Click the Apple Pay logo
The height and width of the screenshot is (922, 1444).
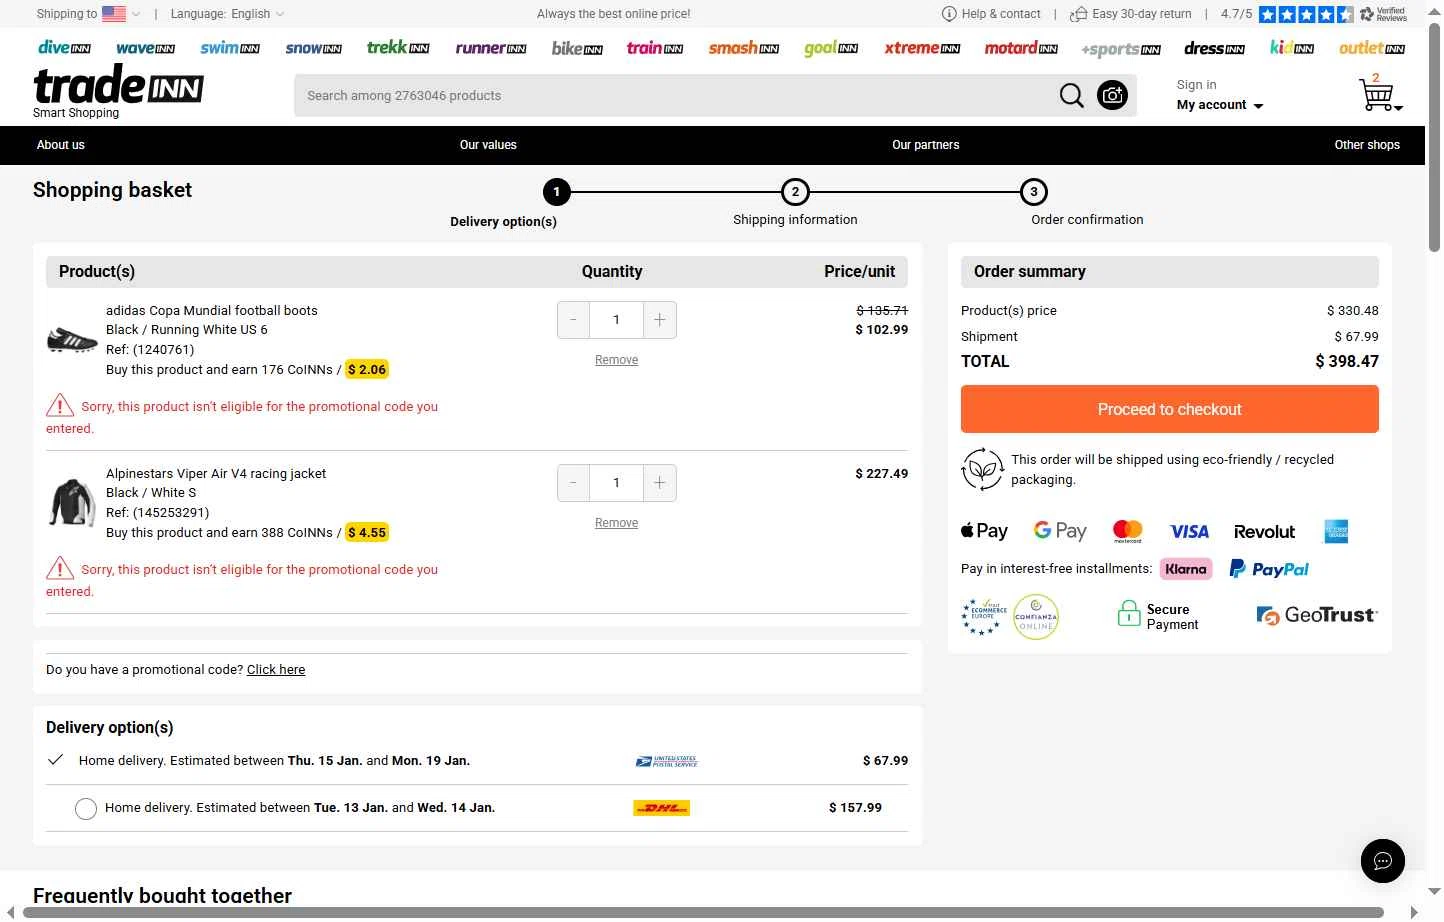tap(984, 531)
